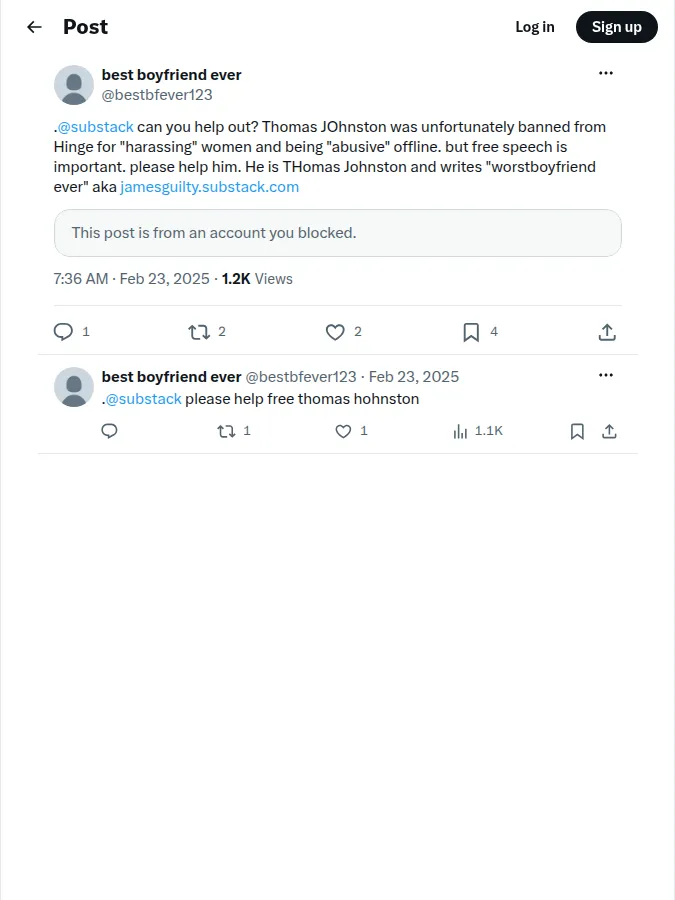
Task: Open the main post author's avatar
Action: (74, 85)
